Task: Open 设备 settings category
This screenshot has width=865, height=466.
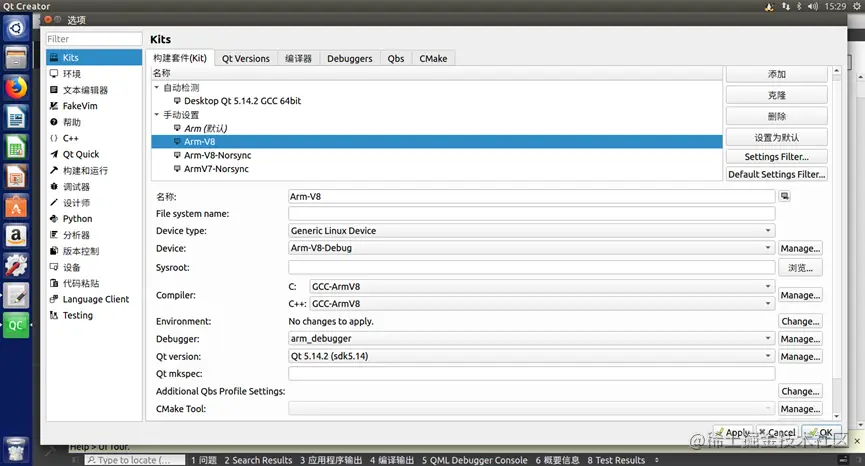Action: tap(94, 267)
